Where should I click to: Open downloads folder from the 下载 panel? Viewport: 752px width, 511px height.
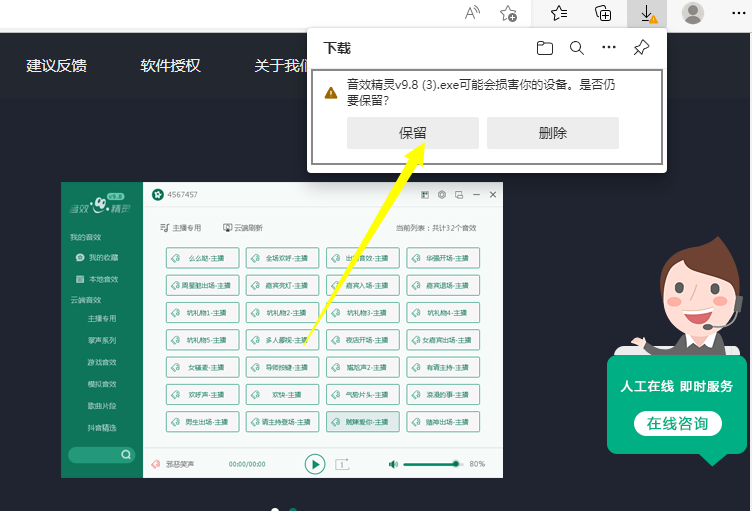[x=544, y=48]
